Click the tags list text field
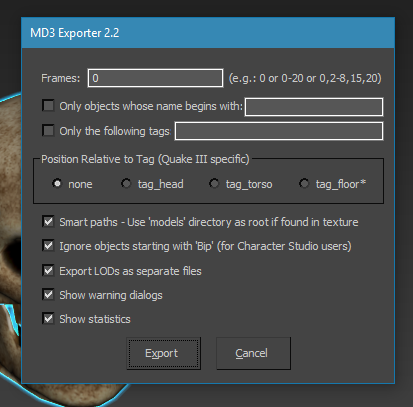The image size is (413, 407). pos(279,131)
